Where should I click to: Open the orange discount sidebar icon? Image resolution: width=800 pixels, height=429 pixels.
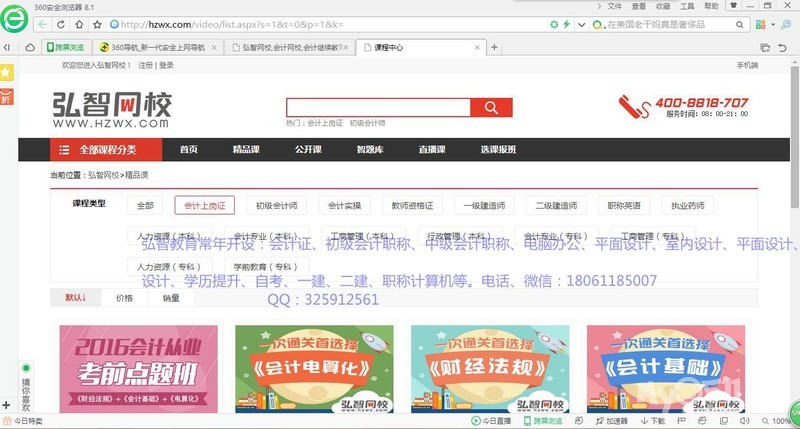[6, 96]
